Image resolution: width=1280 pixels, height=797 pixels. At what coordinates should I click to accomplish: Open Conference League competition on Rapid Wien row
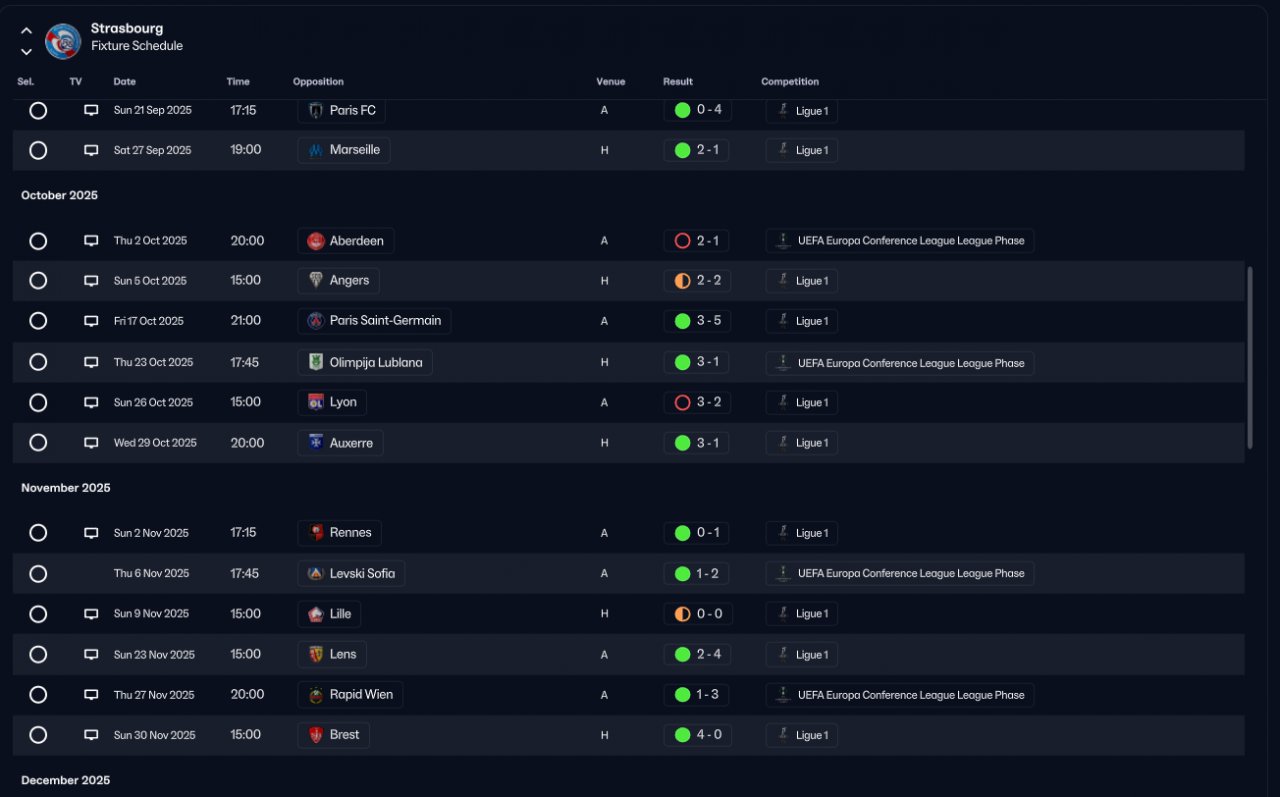click(x=900, y=695)
